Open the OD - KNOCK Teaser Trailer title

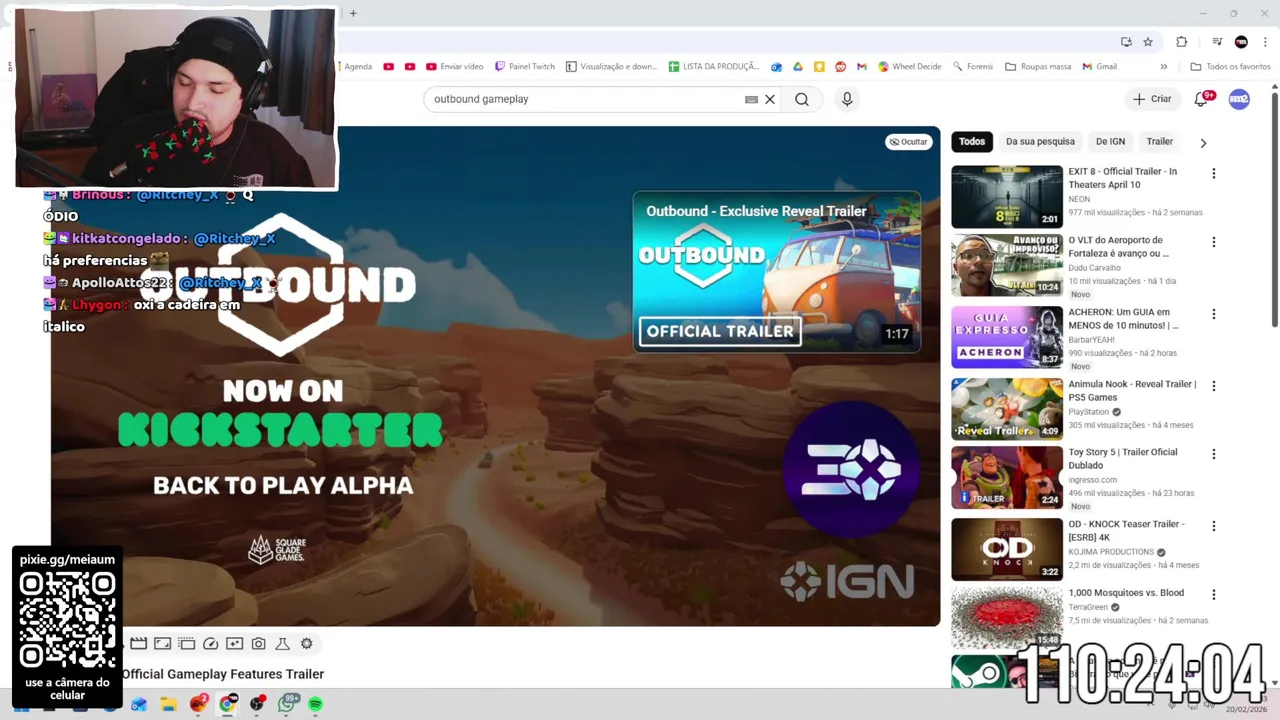point(1126,531)
